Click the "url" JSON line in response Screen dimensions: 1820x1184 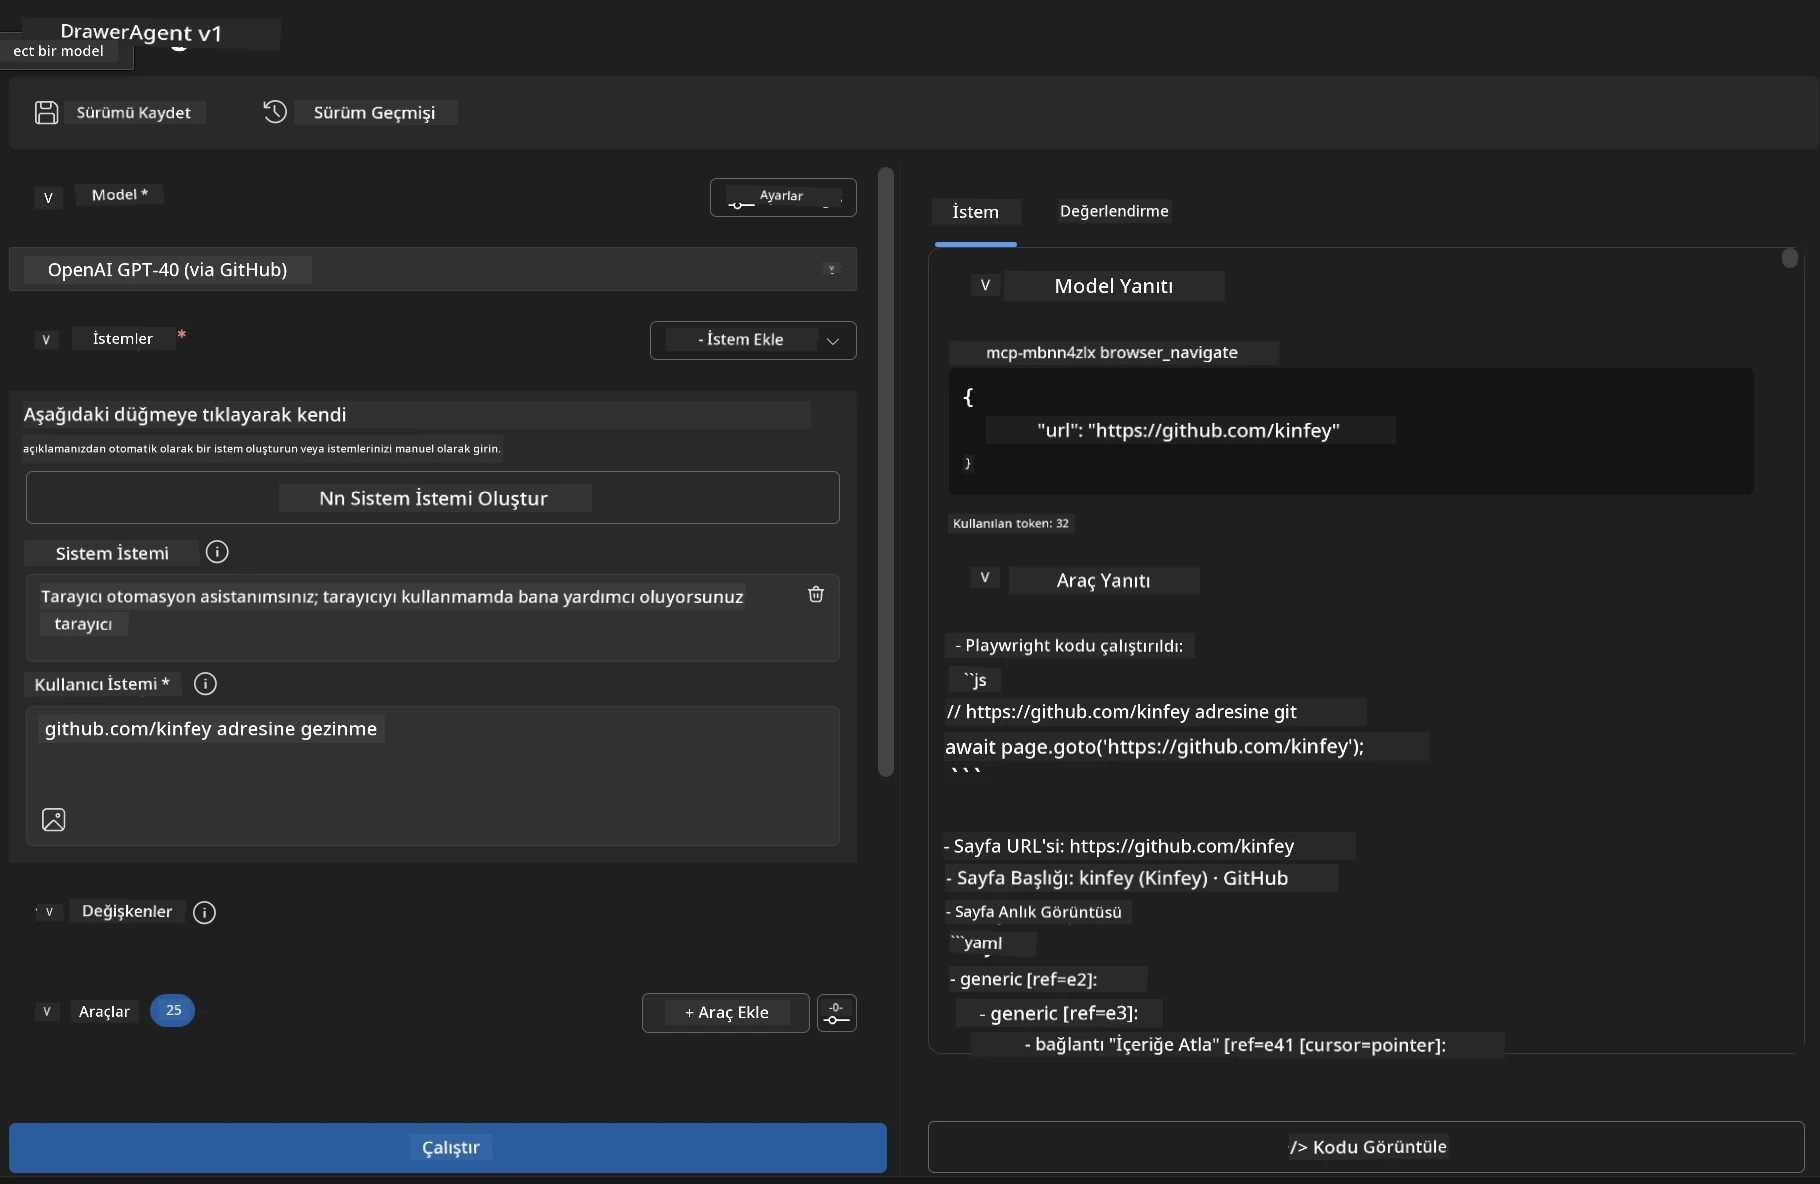(1189, 430)
